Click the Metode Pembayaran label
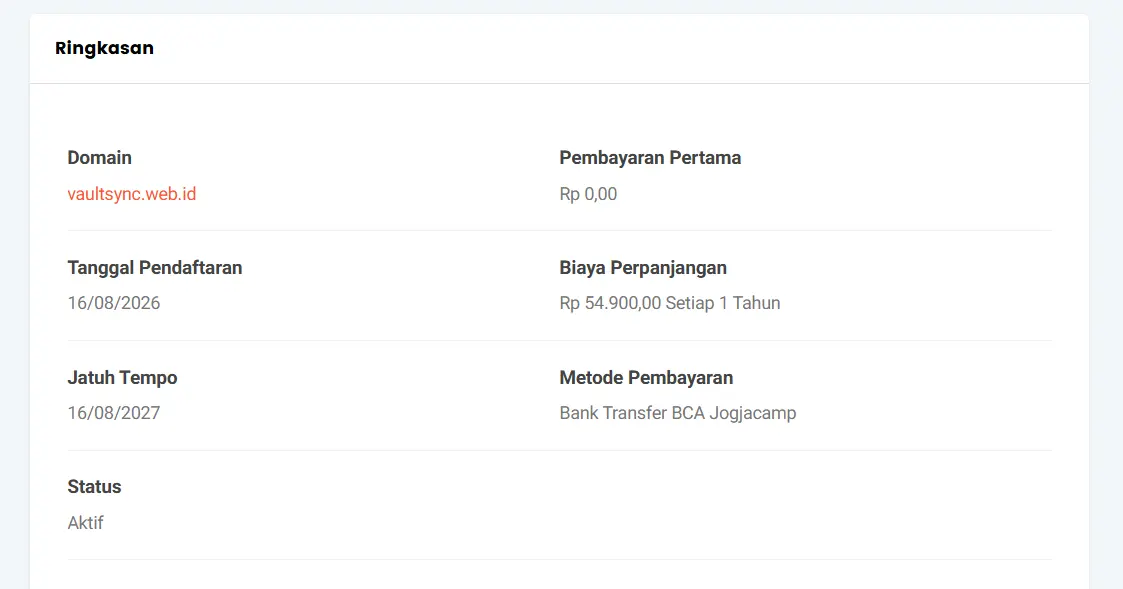The image size is (1123, 589). pyautogui.click(x=646, y=378)
